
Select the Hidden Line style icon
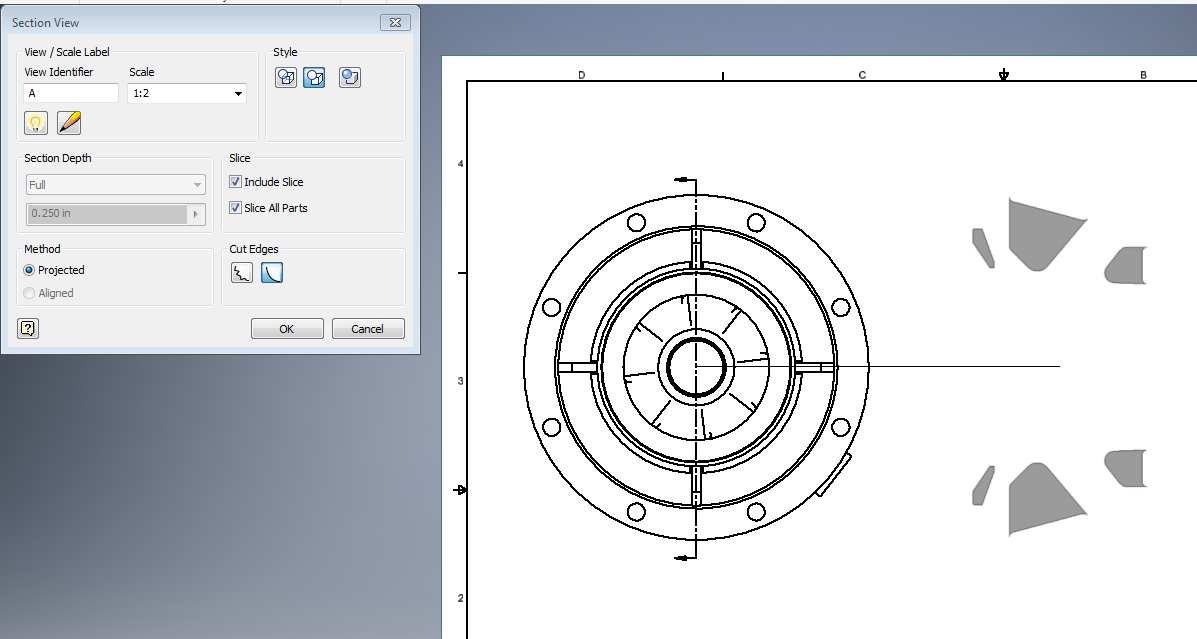coord(286,77)
